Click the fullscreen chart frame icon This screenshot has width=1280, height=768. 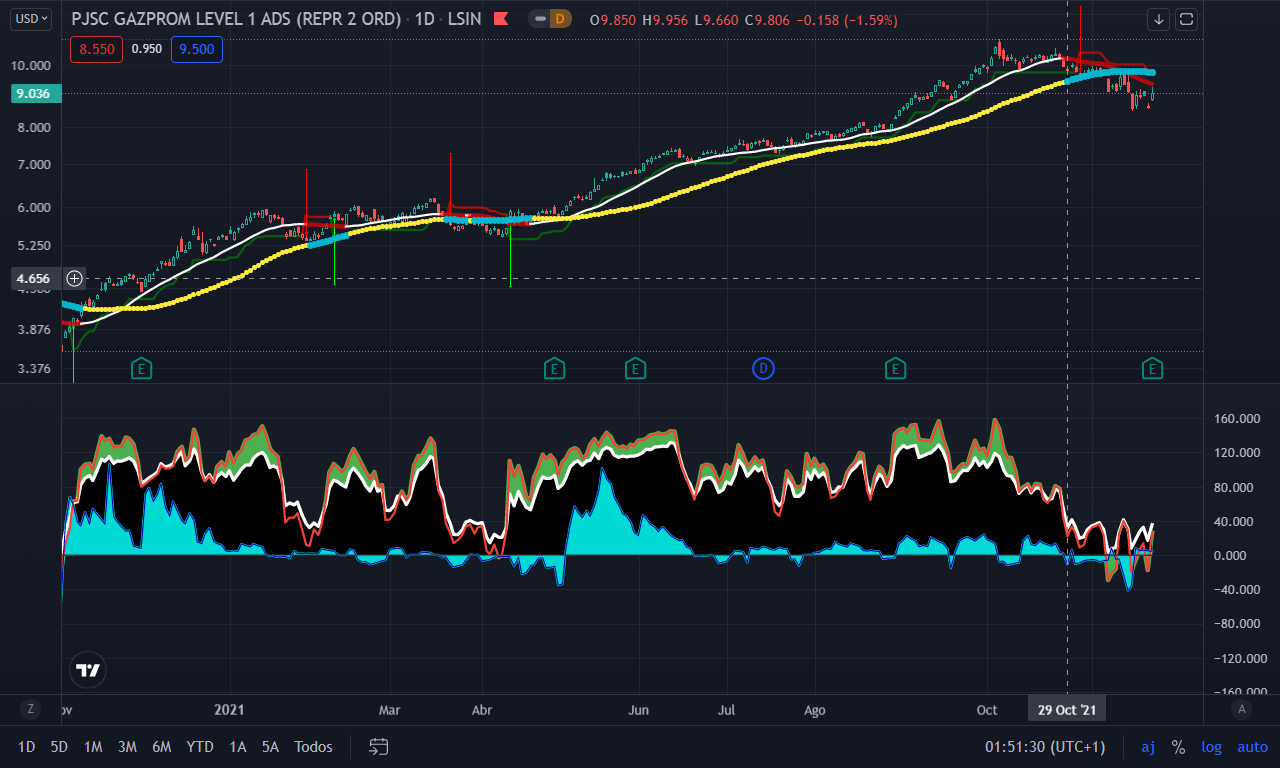pos(1186,19)
